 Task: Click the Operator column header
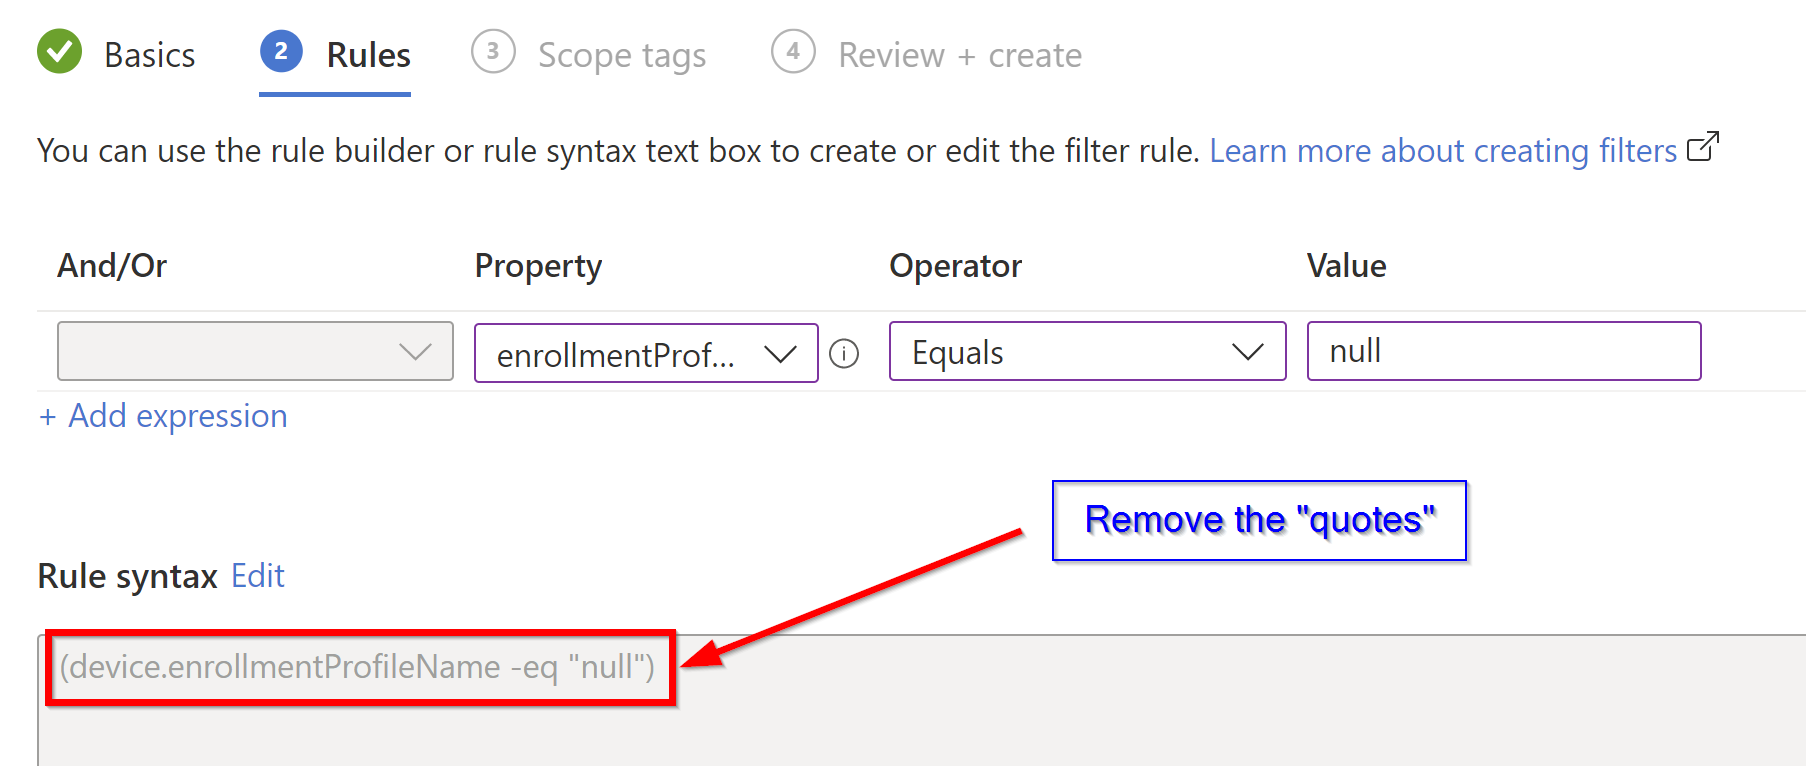pyautogui.click(x=955, y=266)
